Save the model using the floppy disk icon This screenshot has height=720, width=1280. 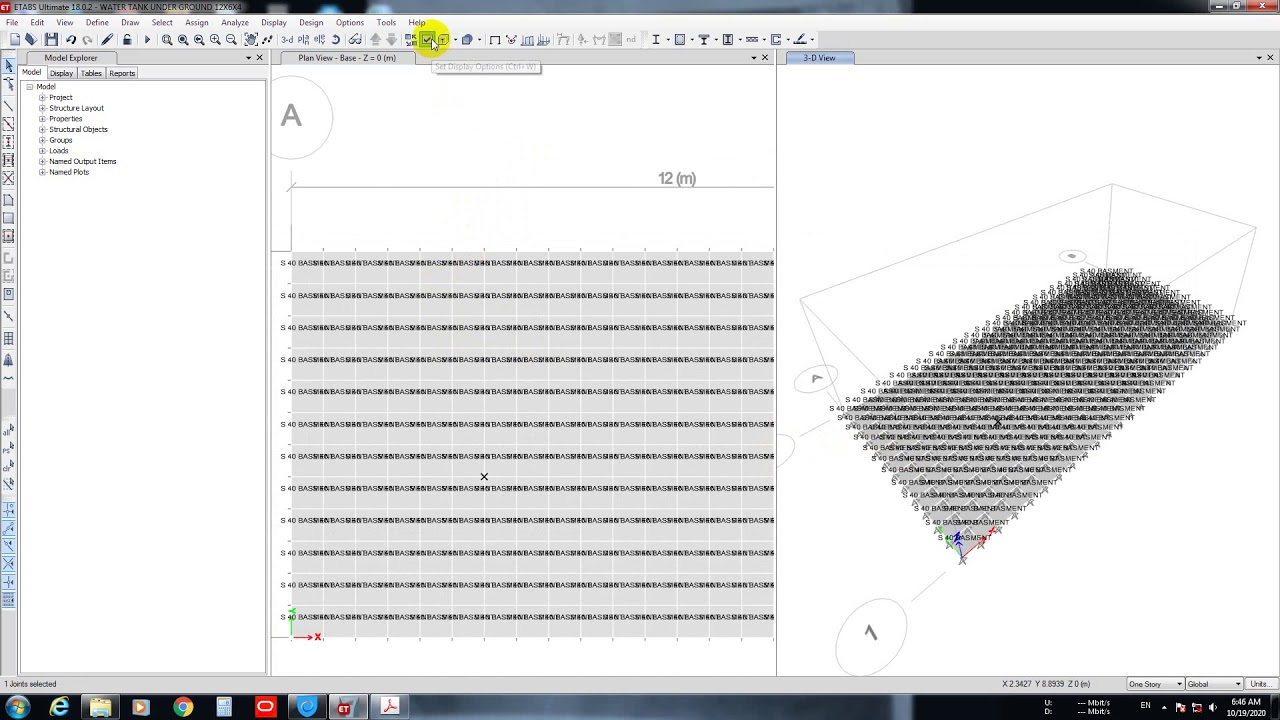coord(51,40)
